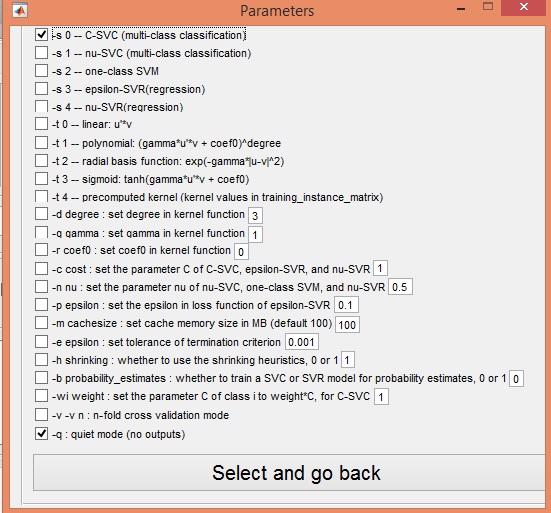The width and height of the screenshot is (551, 513).
Task: Enable -t 4 precomputed kernel checkbox
Action: [41, 196]
